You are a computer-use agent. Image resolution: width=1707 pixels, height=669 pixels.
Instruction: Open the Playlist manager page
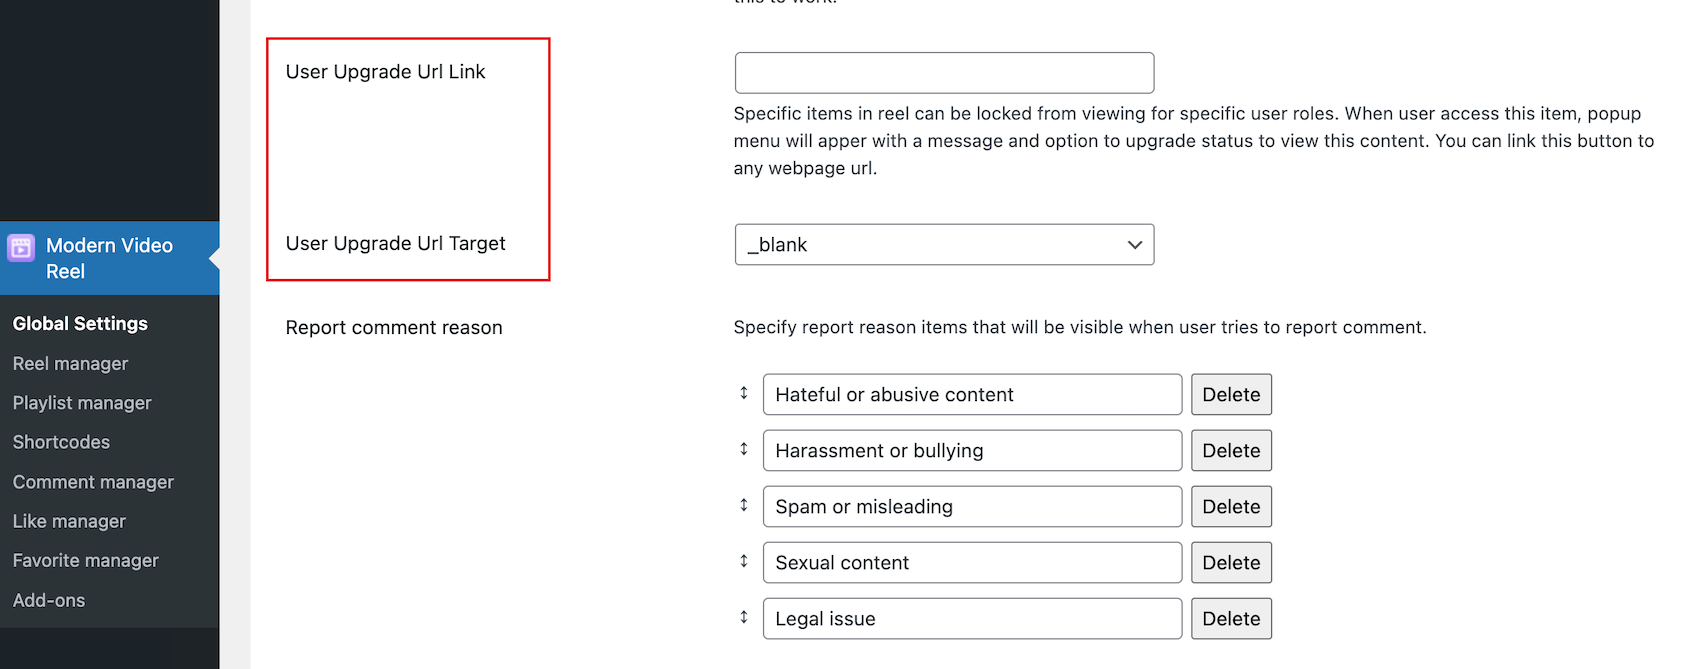82,403
